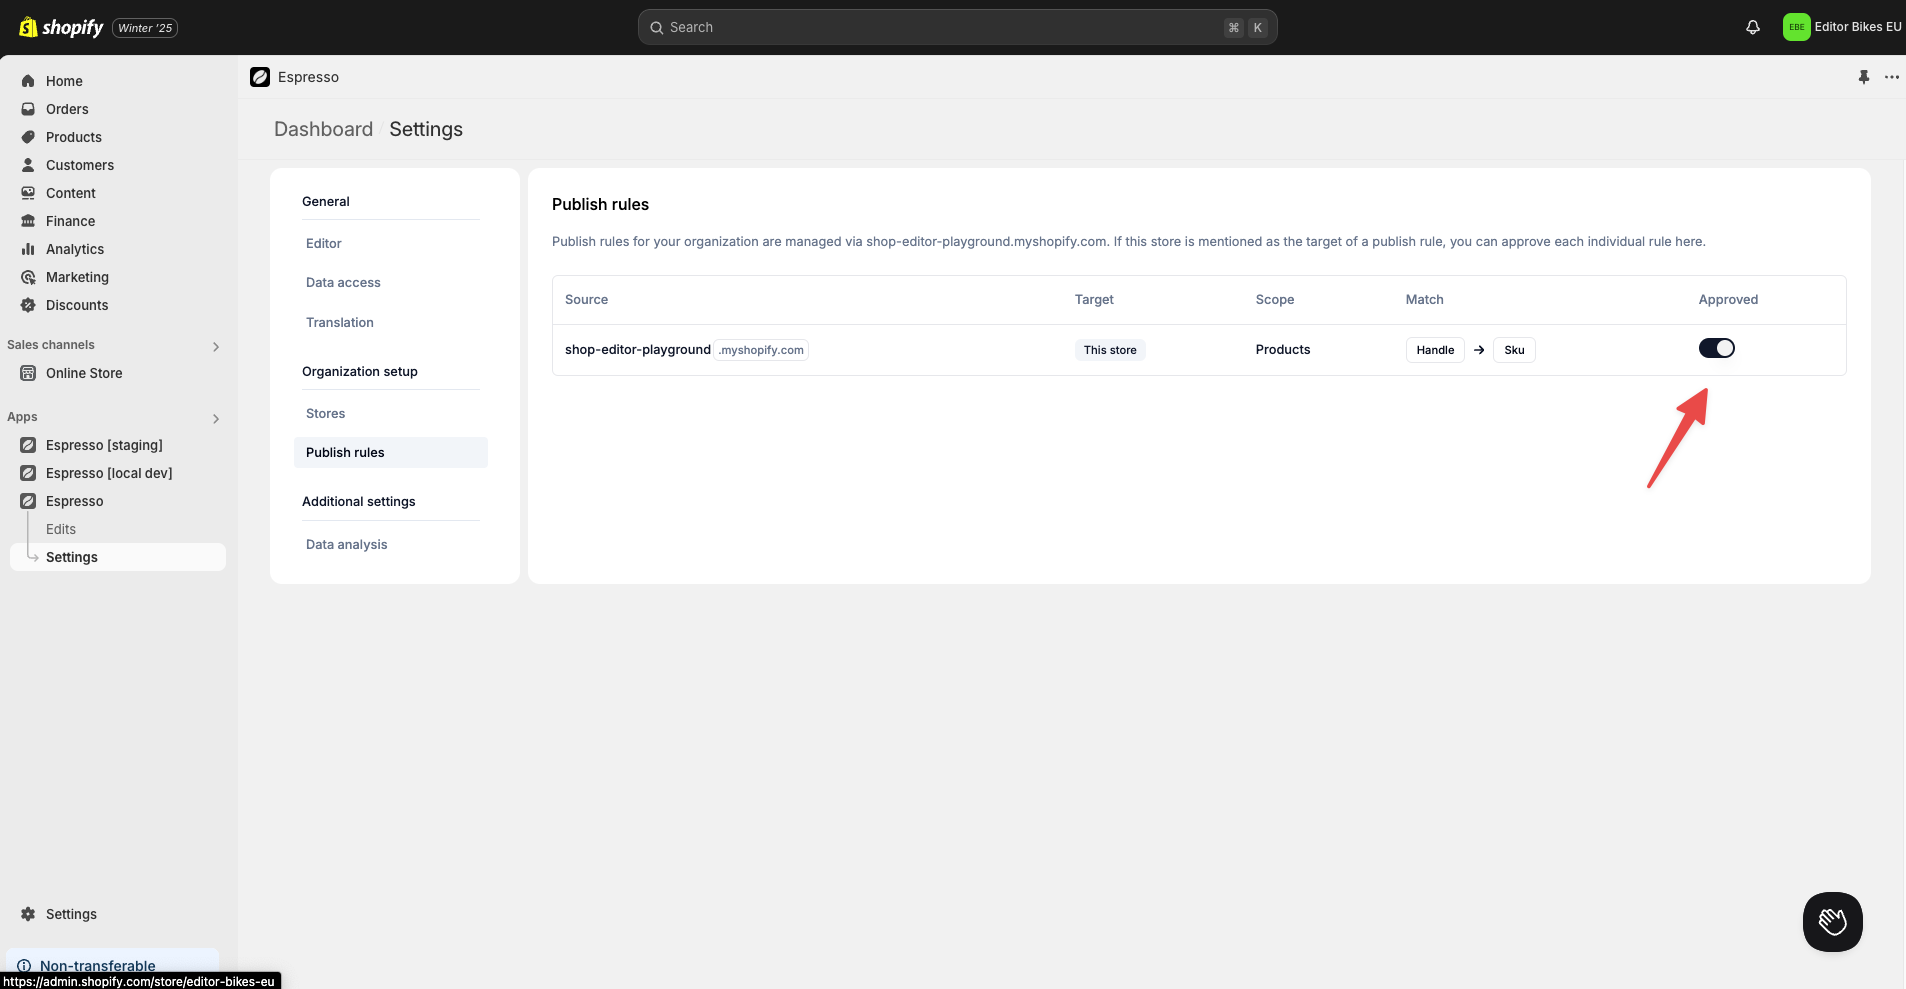Click the notification bell icon
The image size is (1906, 989).
(1752, 27)
